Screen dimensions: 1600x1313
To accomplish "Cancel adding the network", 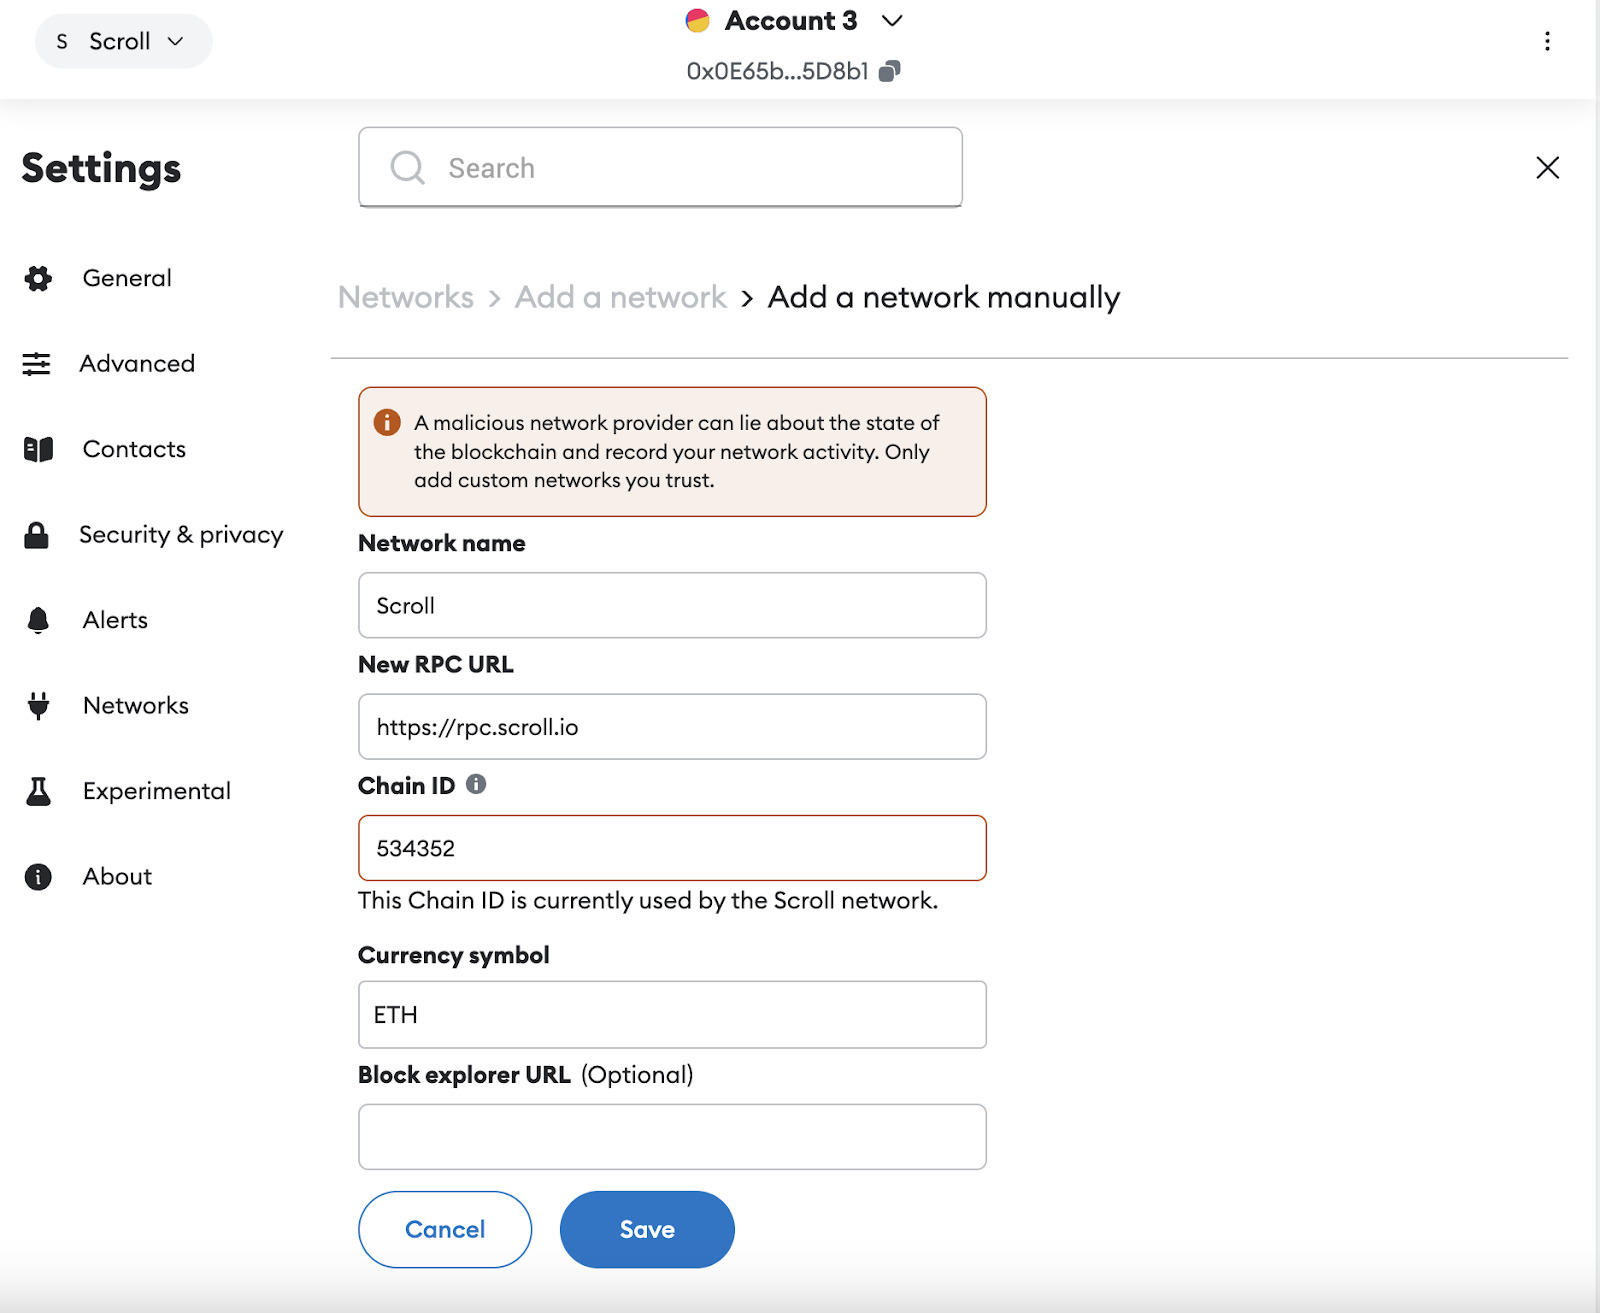I will coord(445,1229).
